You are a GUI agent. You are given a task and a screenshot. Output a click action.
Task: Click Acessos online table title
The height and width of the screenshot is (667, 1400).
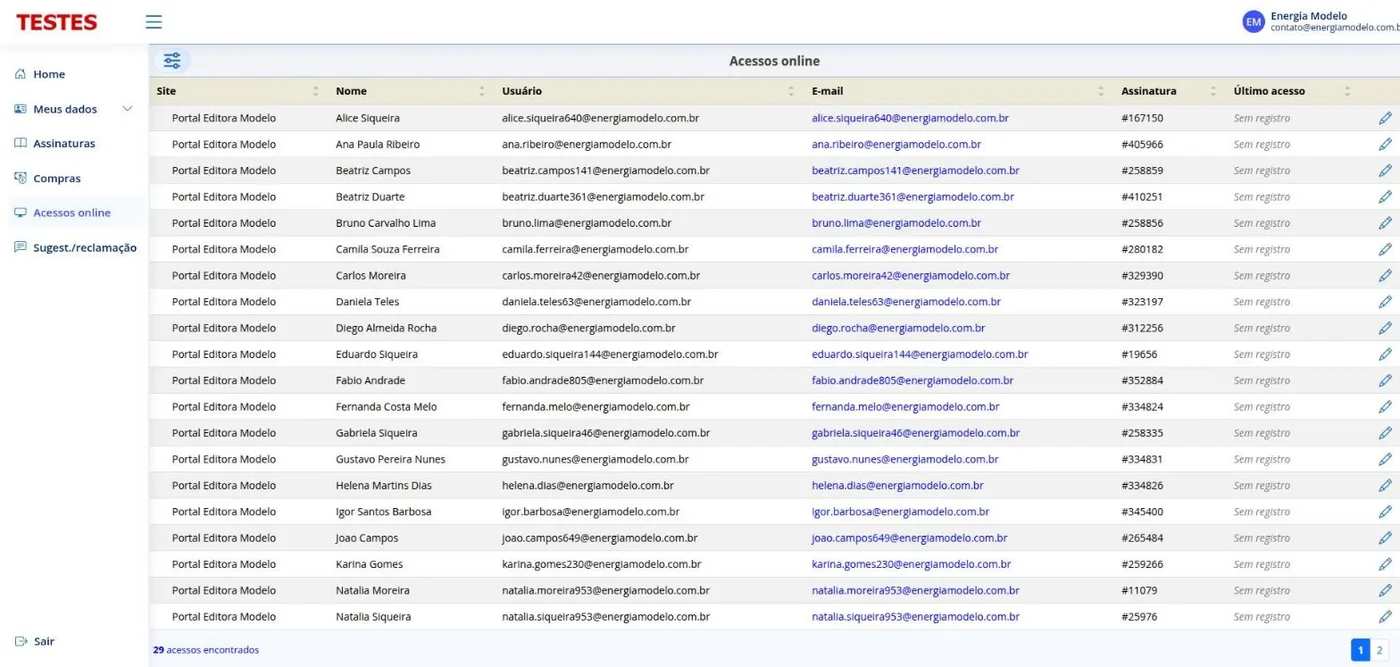click(x=774, y=61)
